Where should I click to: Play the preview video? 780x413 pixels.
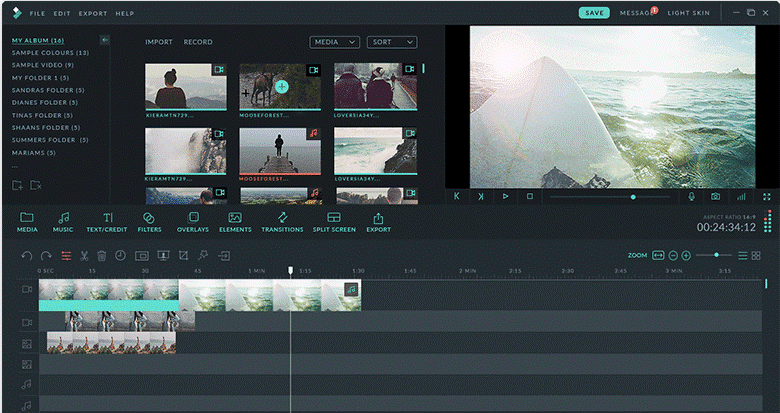[x=505, y=196]
